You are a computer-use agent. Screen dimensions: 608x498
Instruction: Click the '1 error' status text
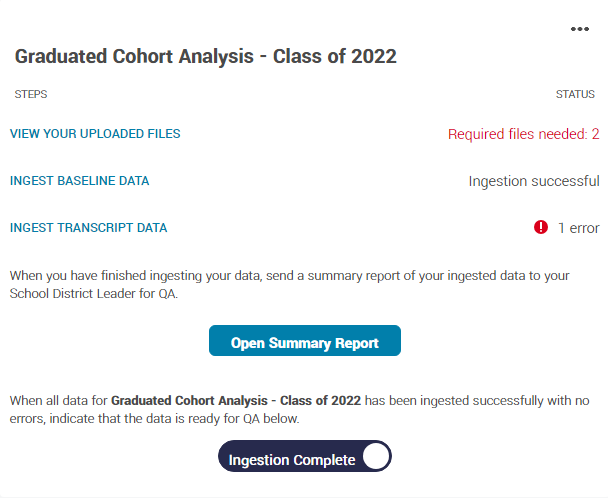(579, 228)
